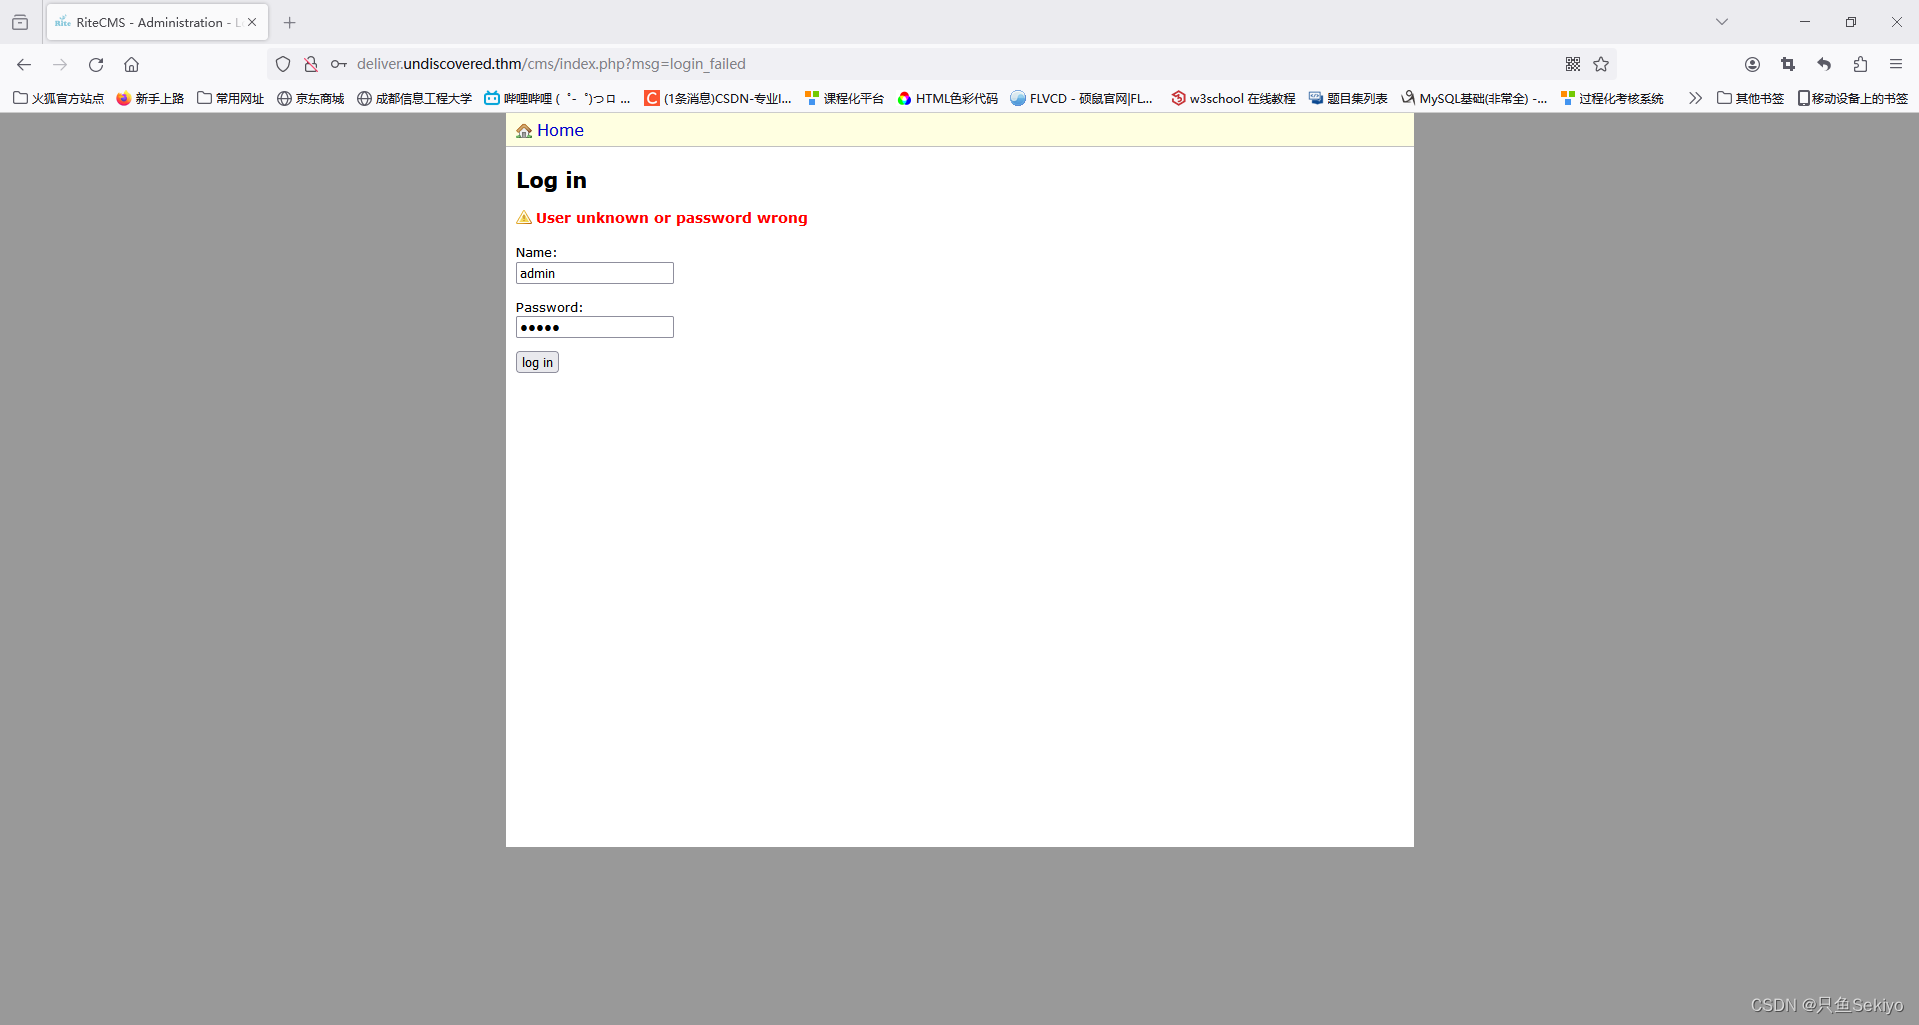Open the 成都信息工程大学 bookmark
The image size is (1919, 1025).
click(415, 98)
